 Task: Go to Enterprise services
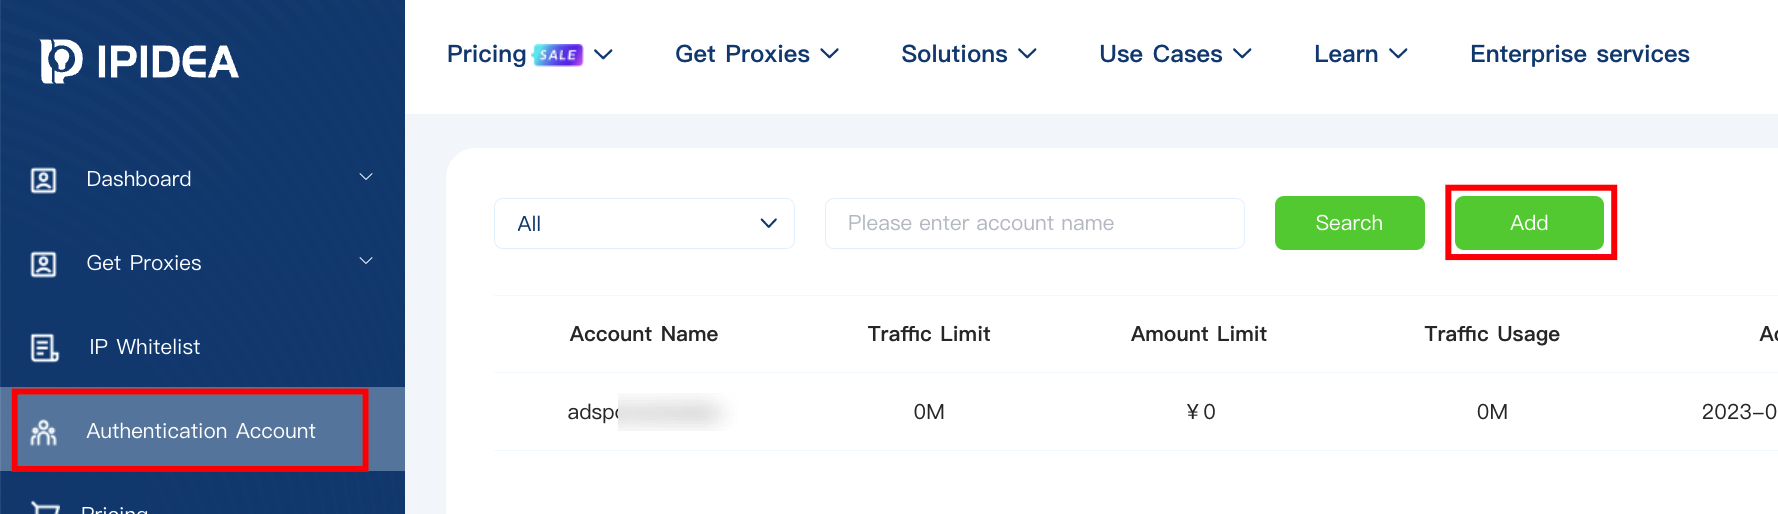point(1579,54)
